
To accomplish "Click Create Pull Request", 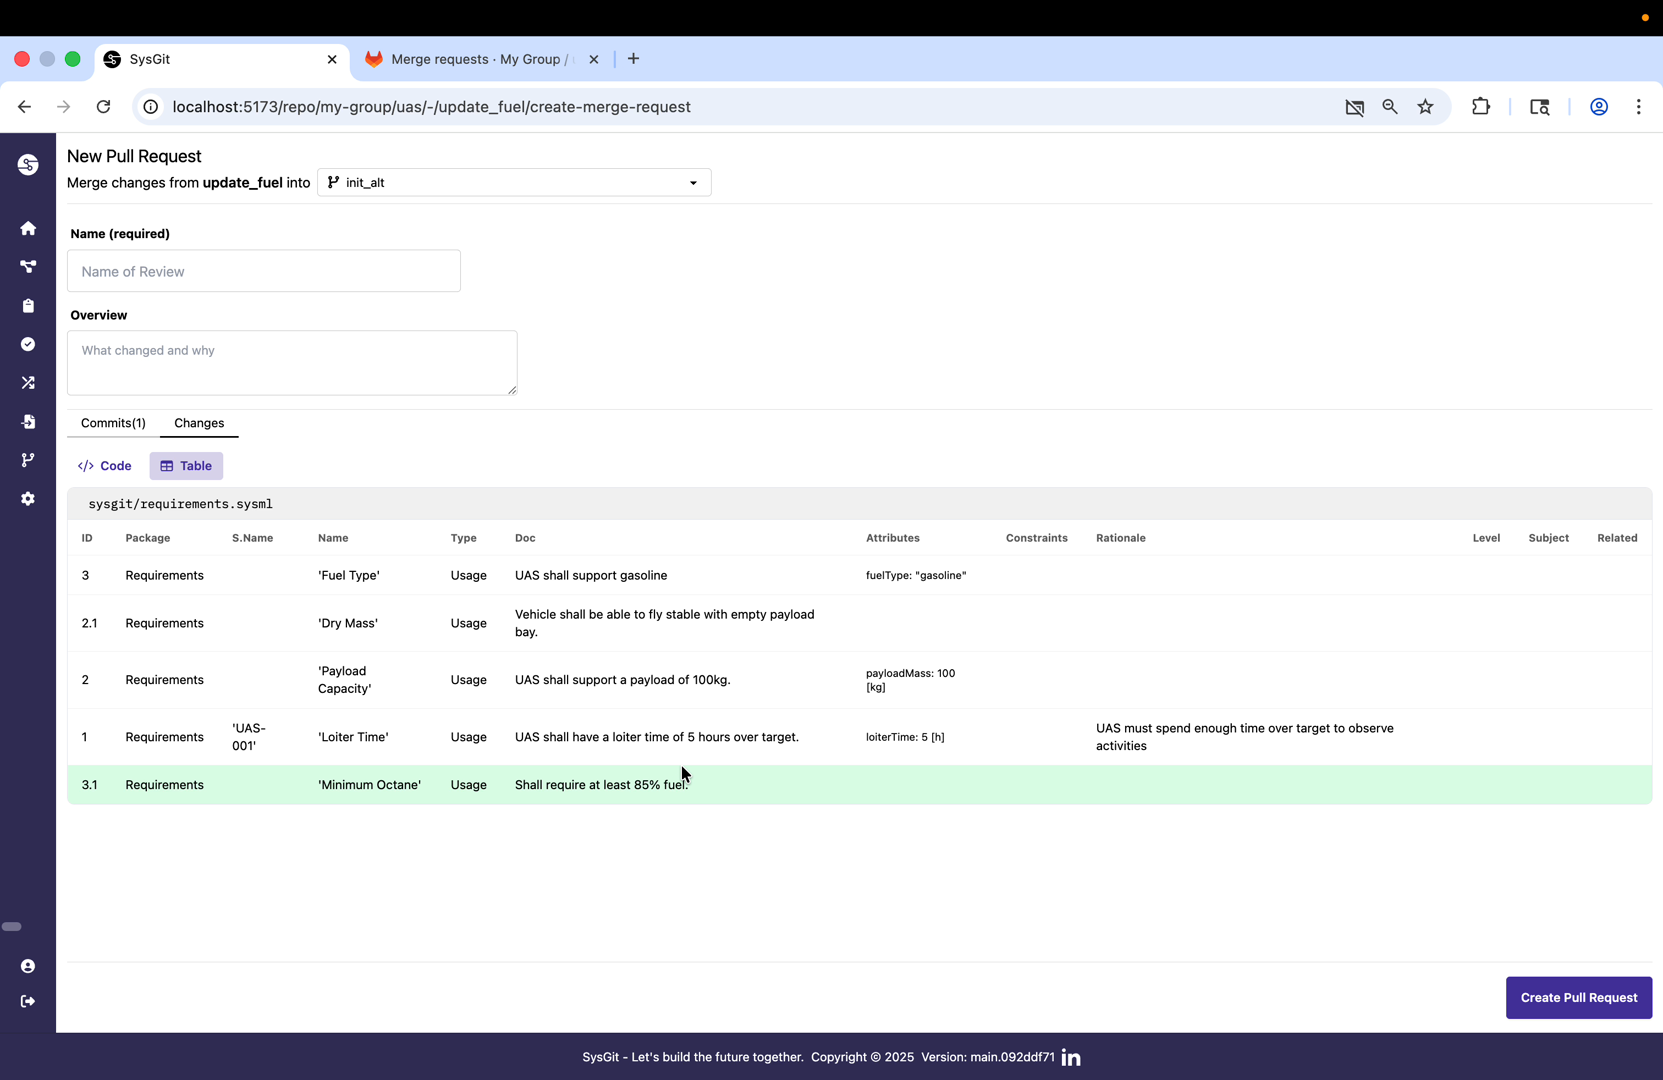I will click(x=1578, y=997).
